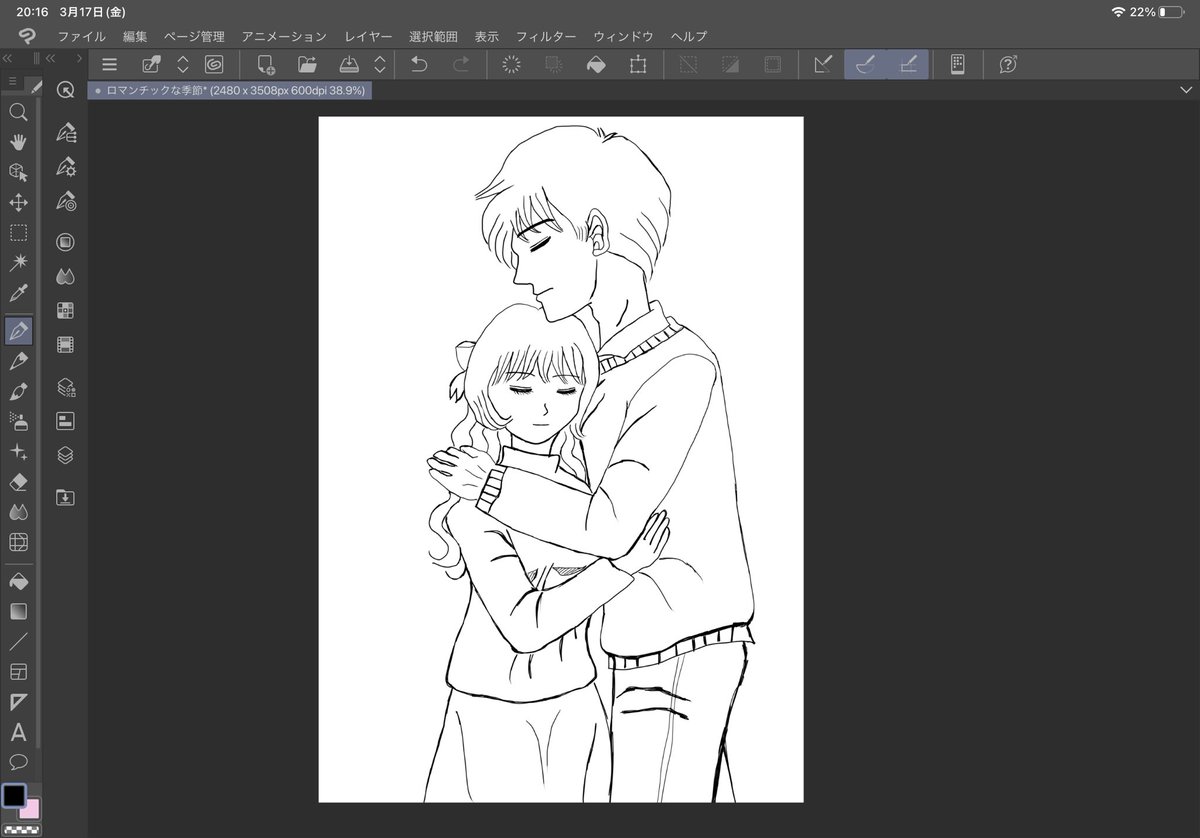The width and height of the screenshot is (1200, 838).
Task: Select the highlighted Pen tool
Action: tap(18, 331)
